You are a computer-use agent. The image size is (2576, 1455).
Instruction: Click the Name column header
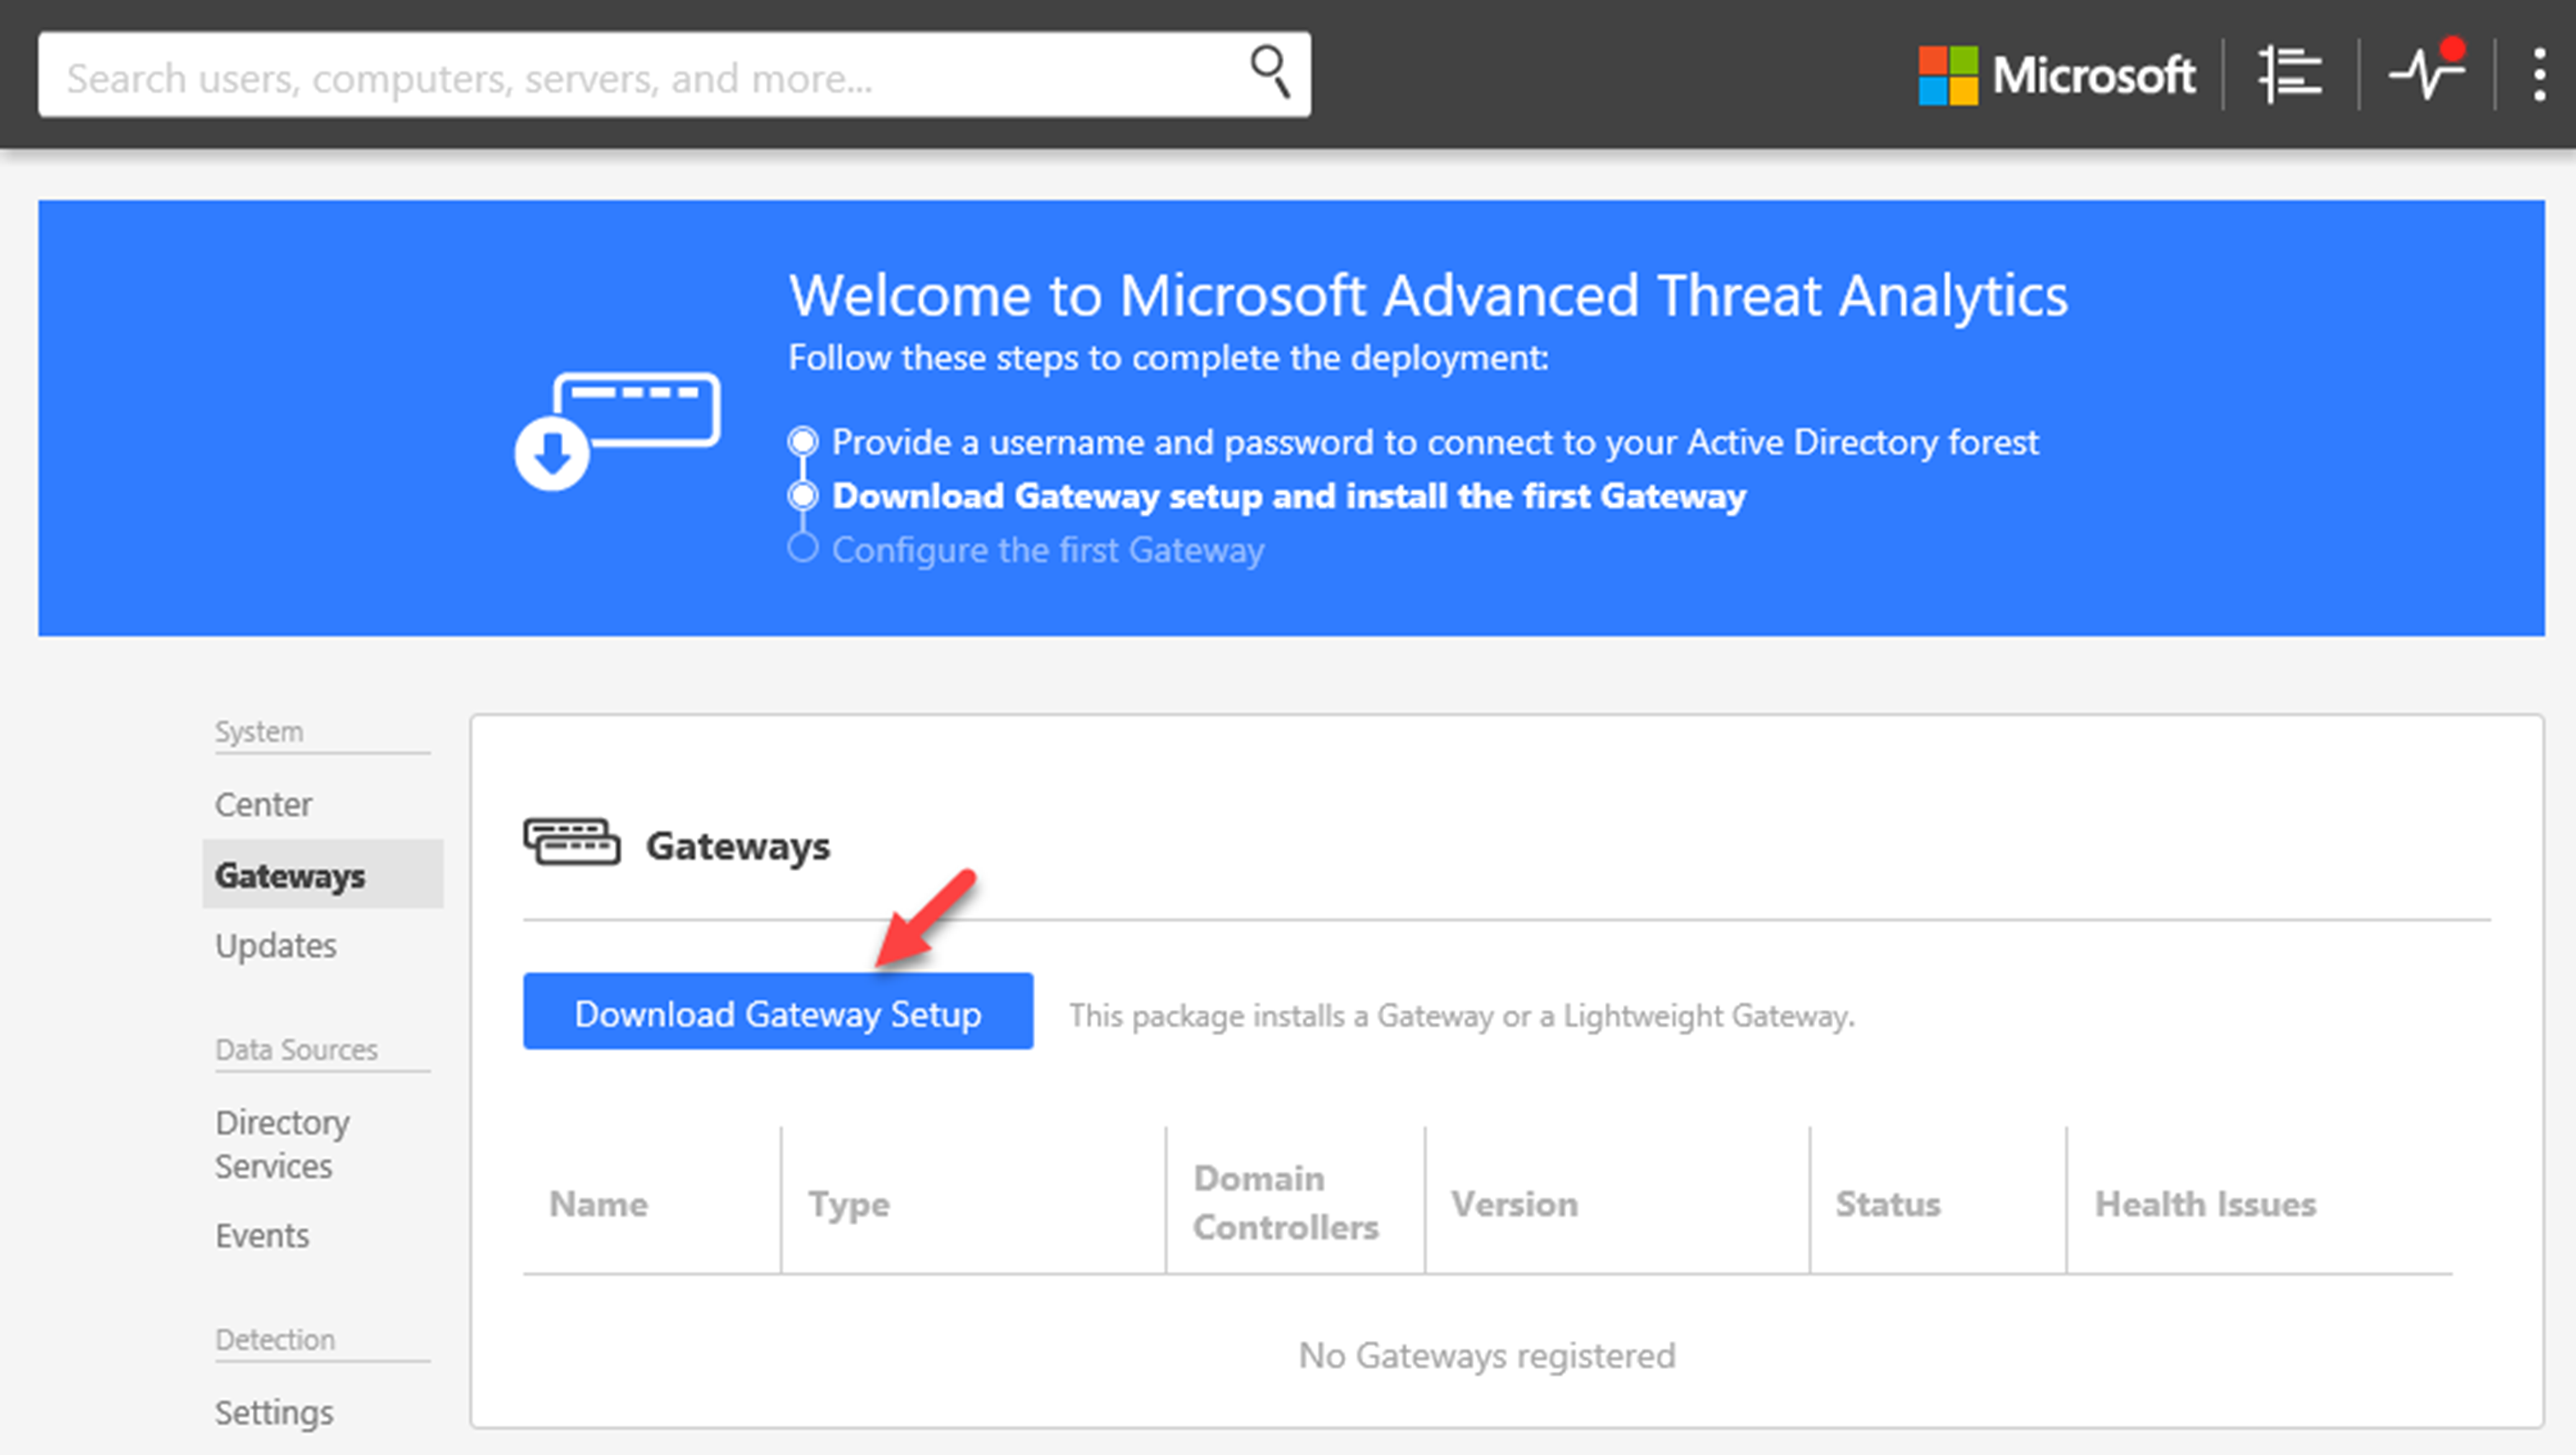(598, 1204)
